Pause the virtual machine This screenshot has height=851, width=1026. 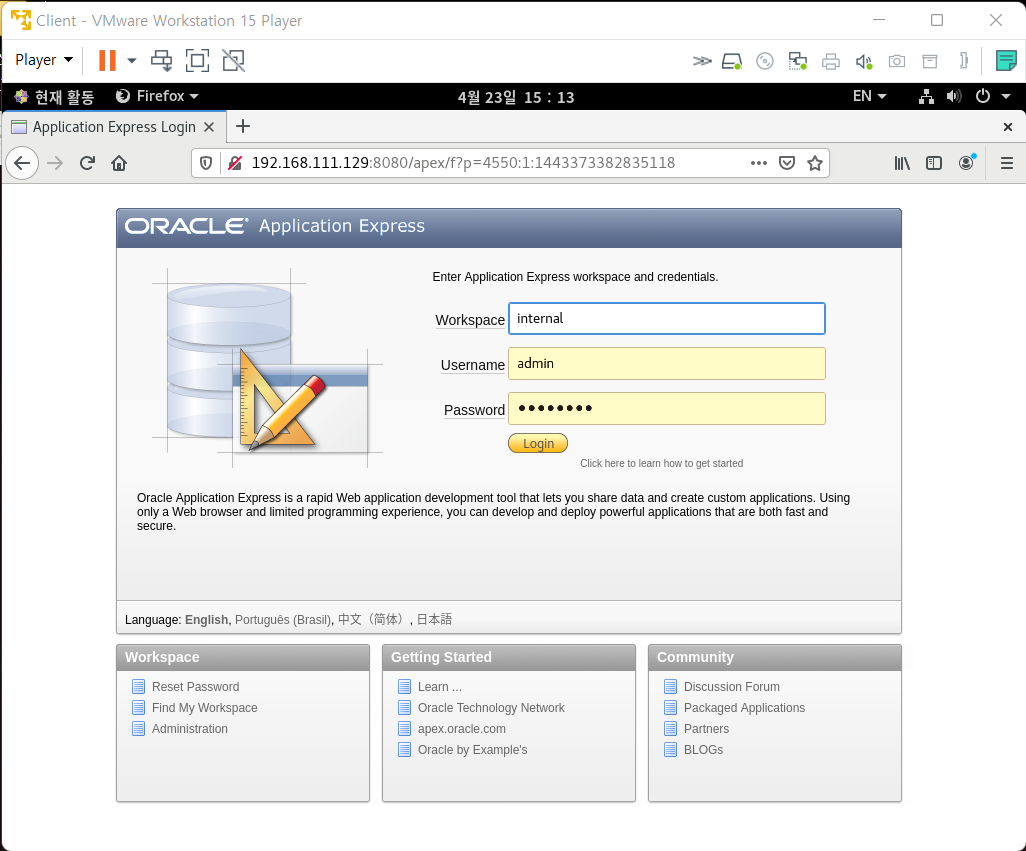tap(107, 60)
